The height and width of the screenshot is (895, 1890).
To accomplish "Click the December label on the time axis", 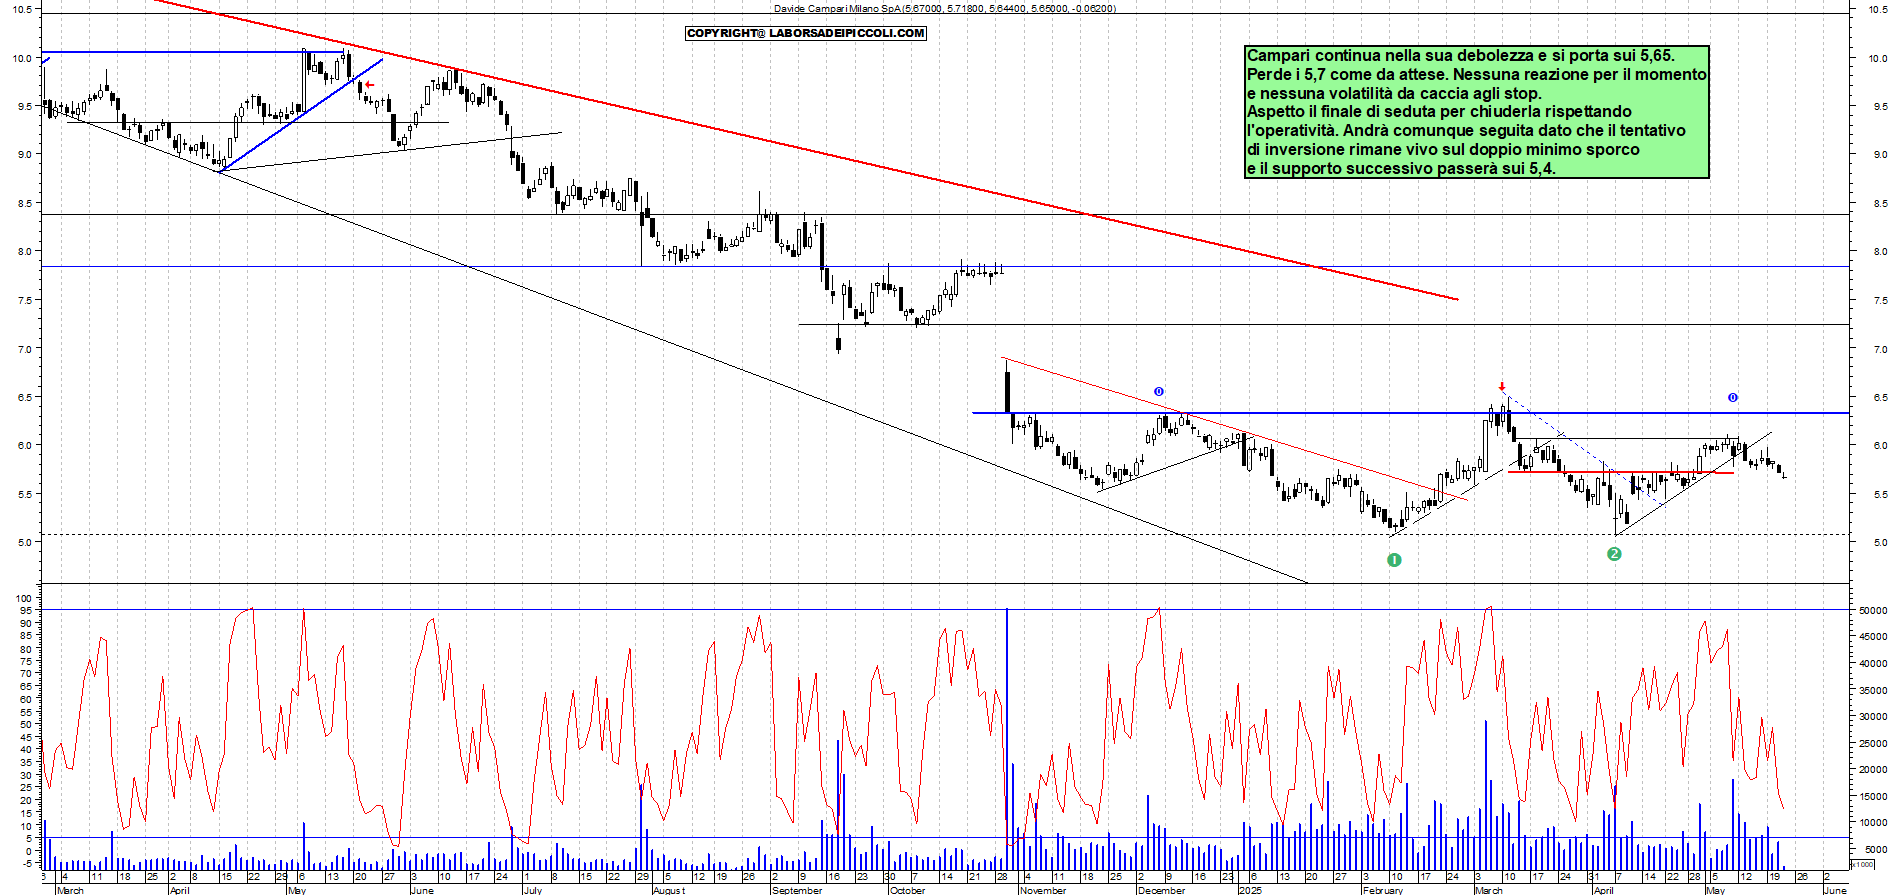I will (x=1161, y=889).
